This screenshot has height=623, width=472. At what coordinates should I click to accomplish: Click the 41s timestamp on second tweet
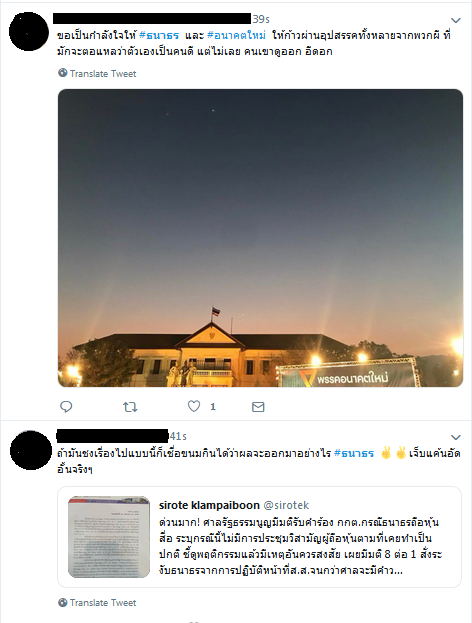pyautogui.click(x=178, y=436)
